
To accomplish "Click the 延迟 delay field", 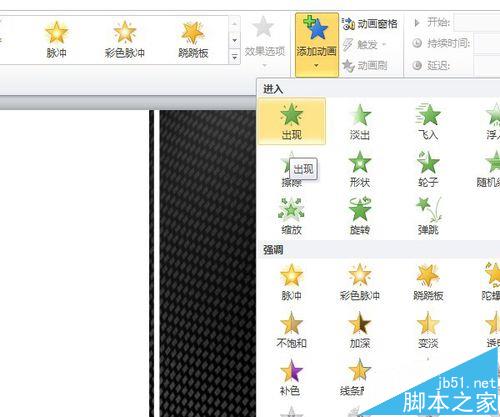I will pyautogui.click(x=487, y=65).
